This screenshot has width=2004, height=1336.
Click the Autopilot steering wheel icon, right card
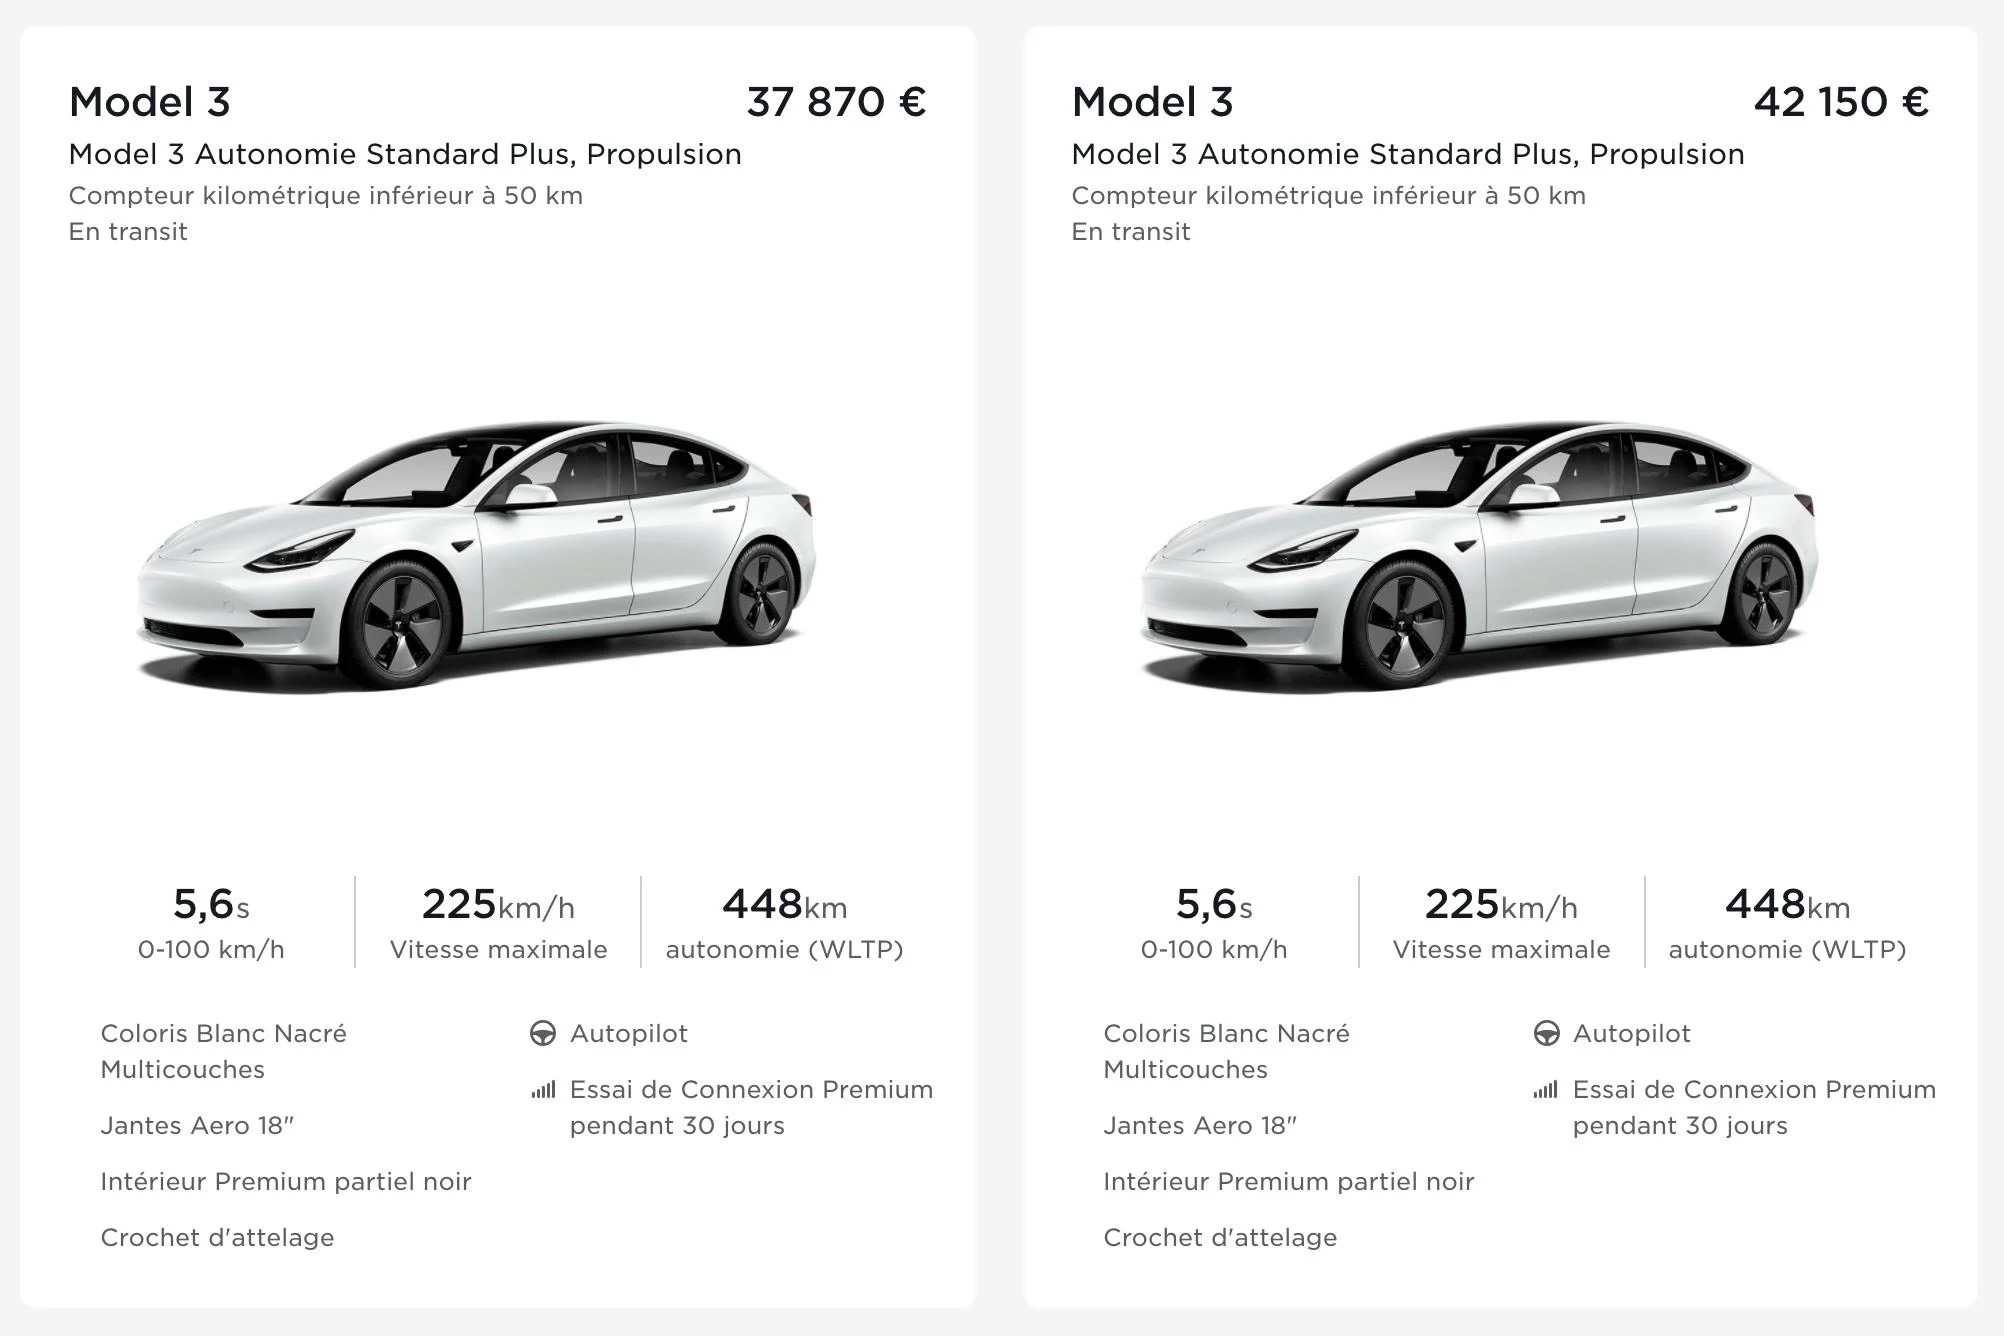click(x=1546, y=1033)
